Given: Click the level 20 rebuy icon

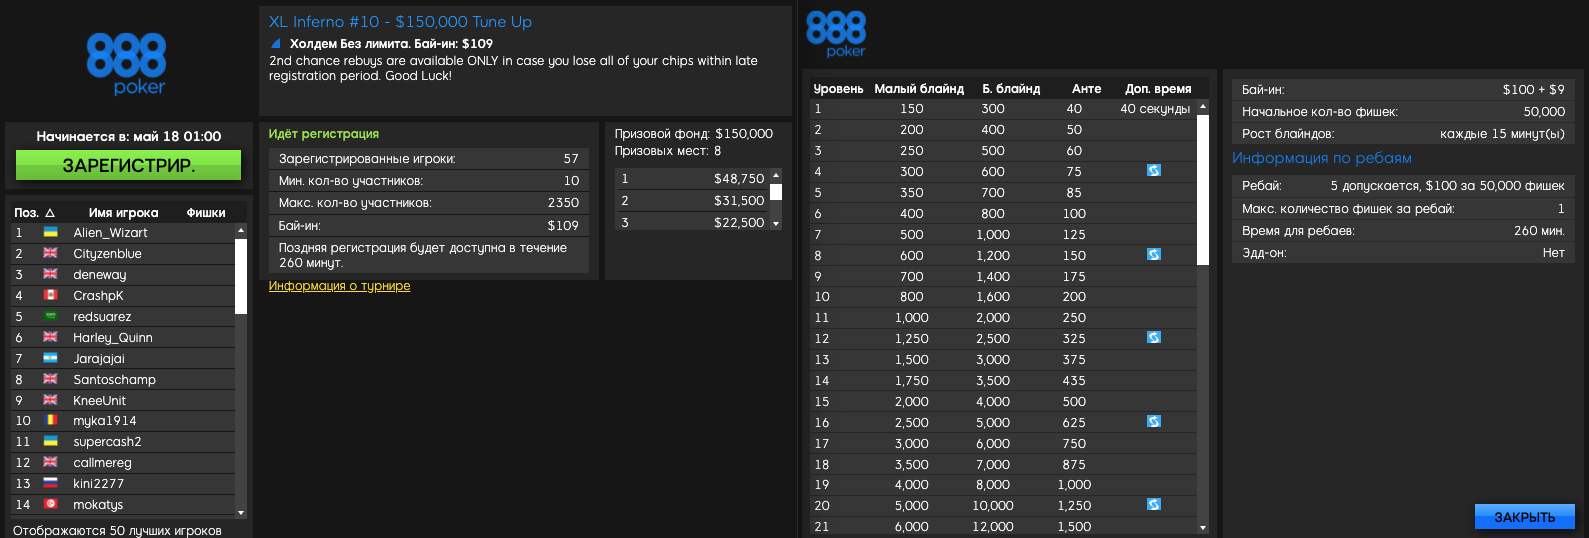Looking at the screenshot, I should 1153,505.
